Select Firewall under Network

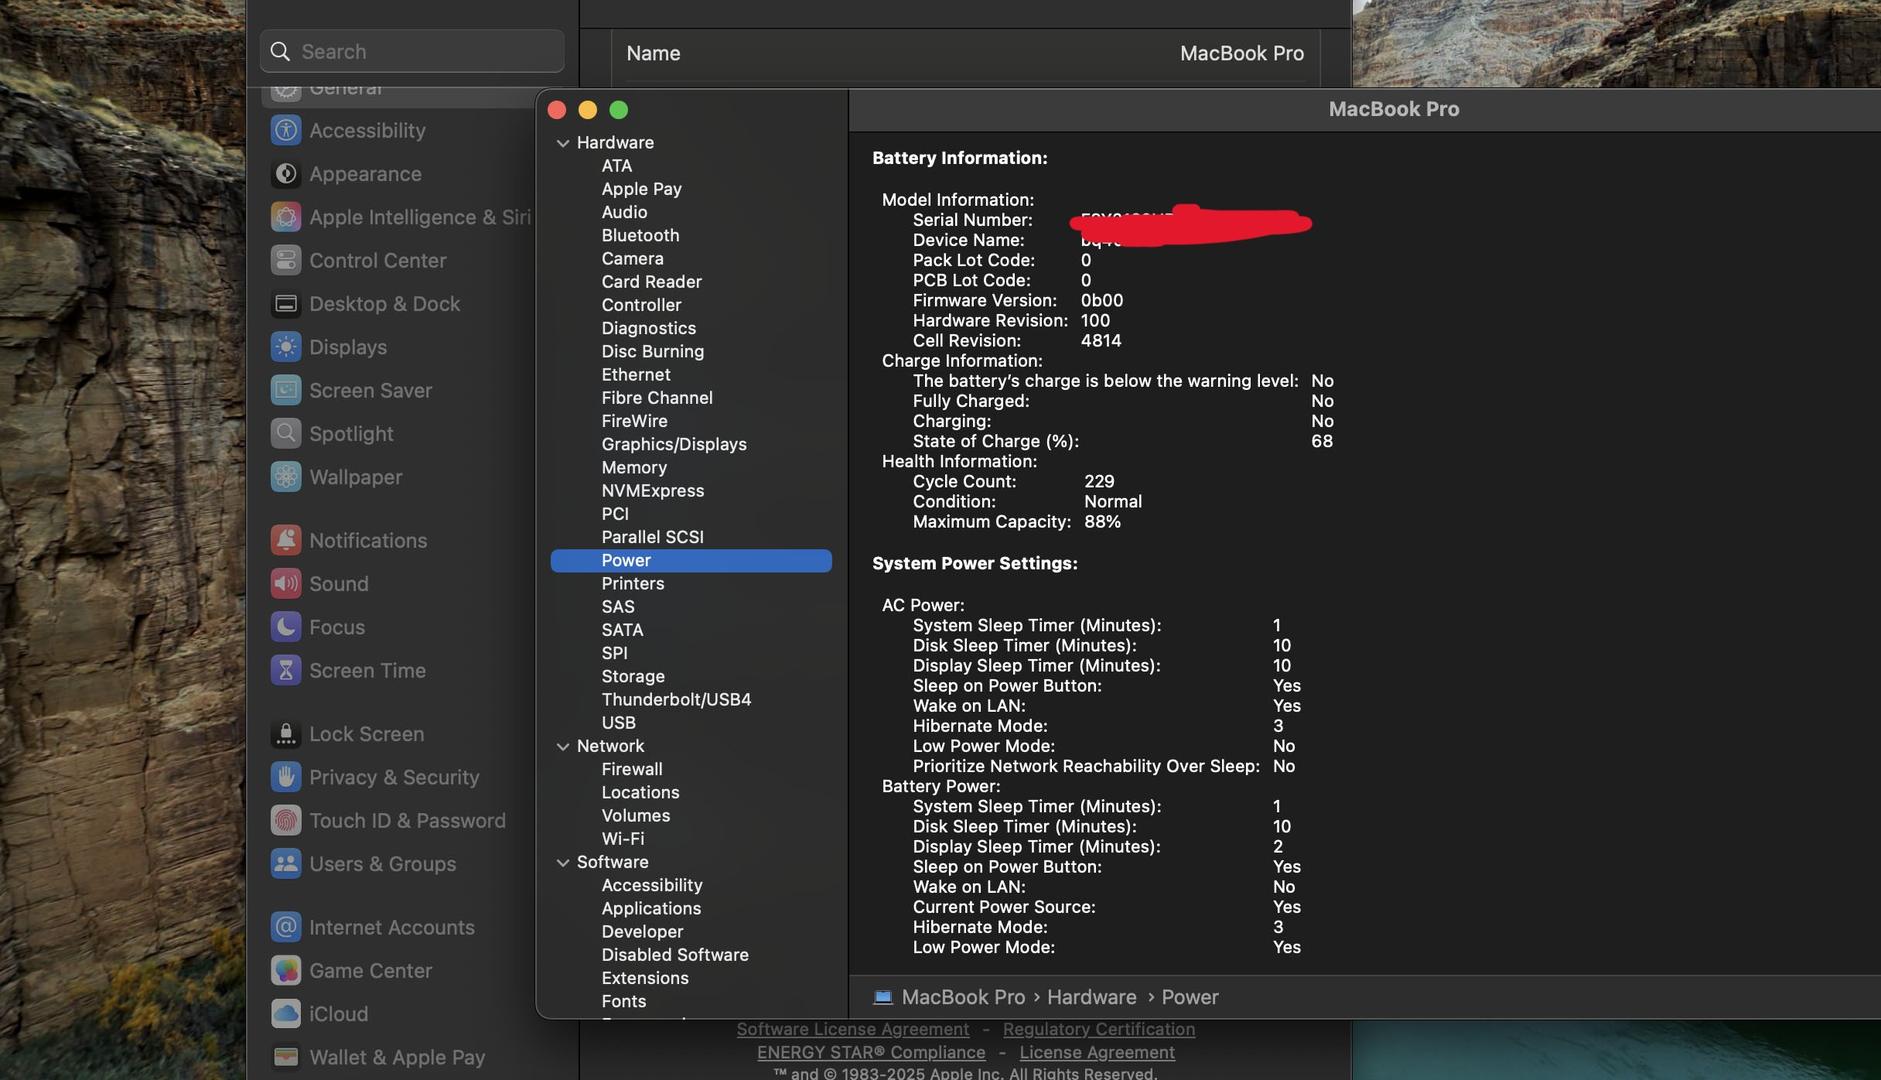[x=632, y=769]
